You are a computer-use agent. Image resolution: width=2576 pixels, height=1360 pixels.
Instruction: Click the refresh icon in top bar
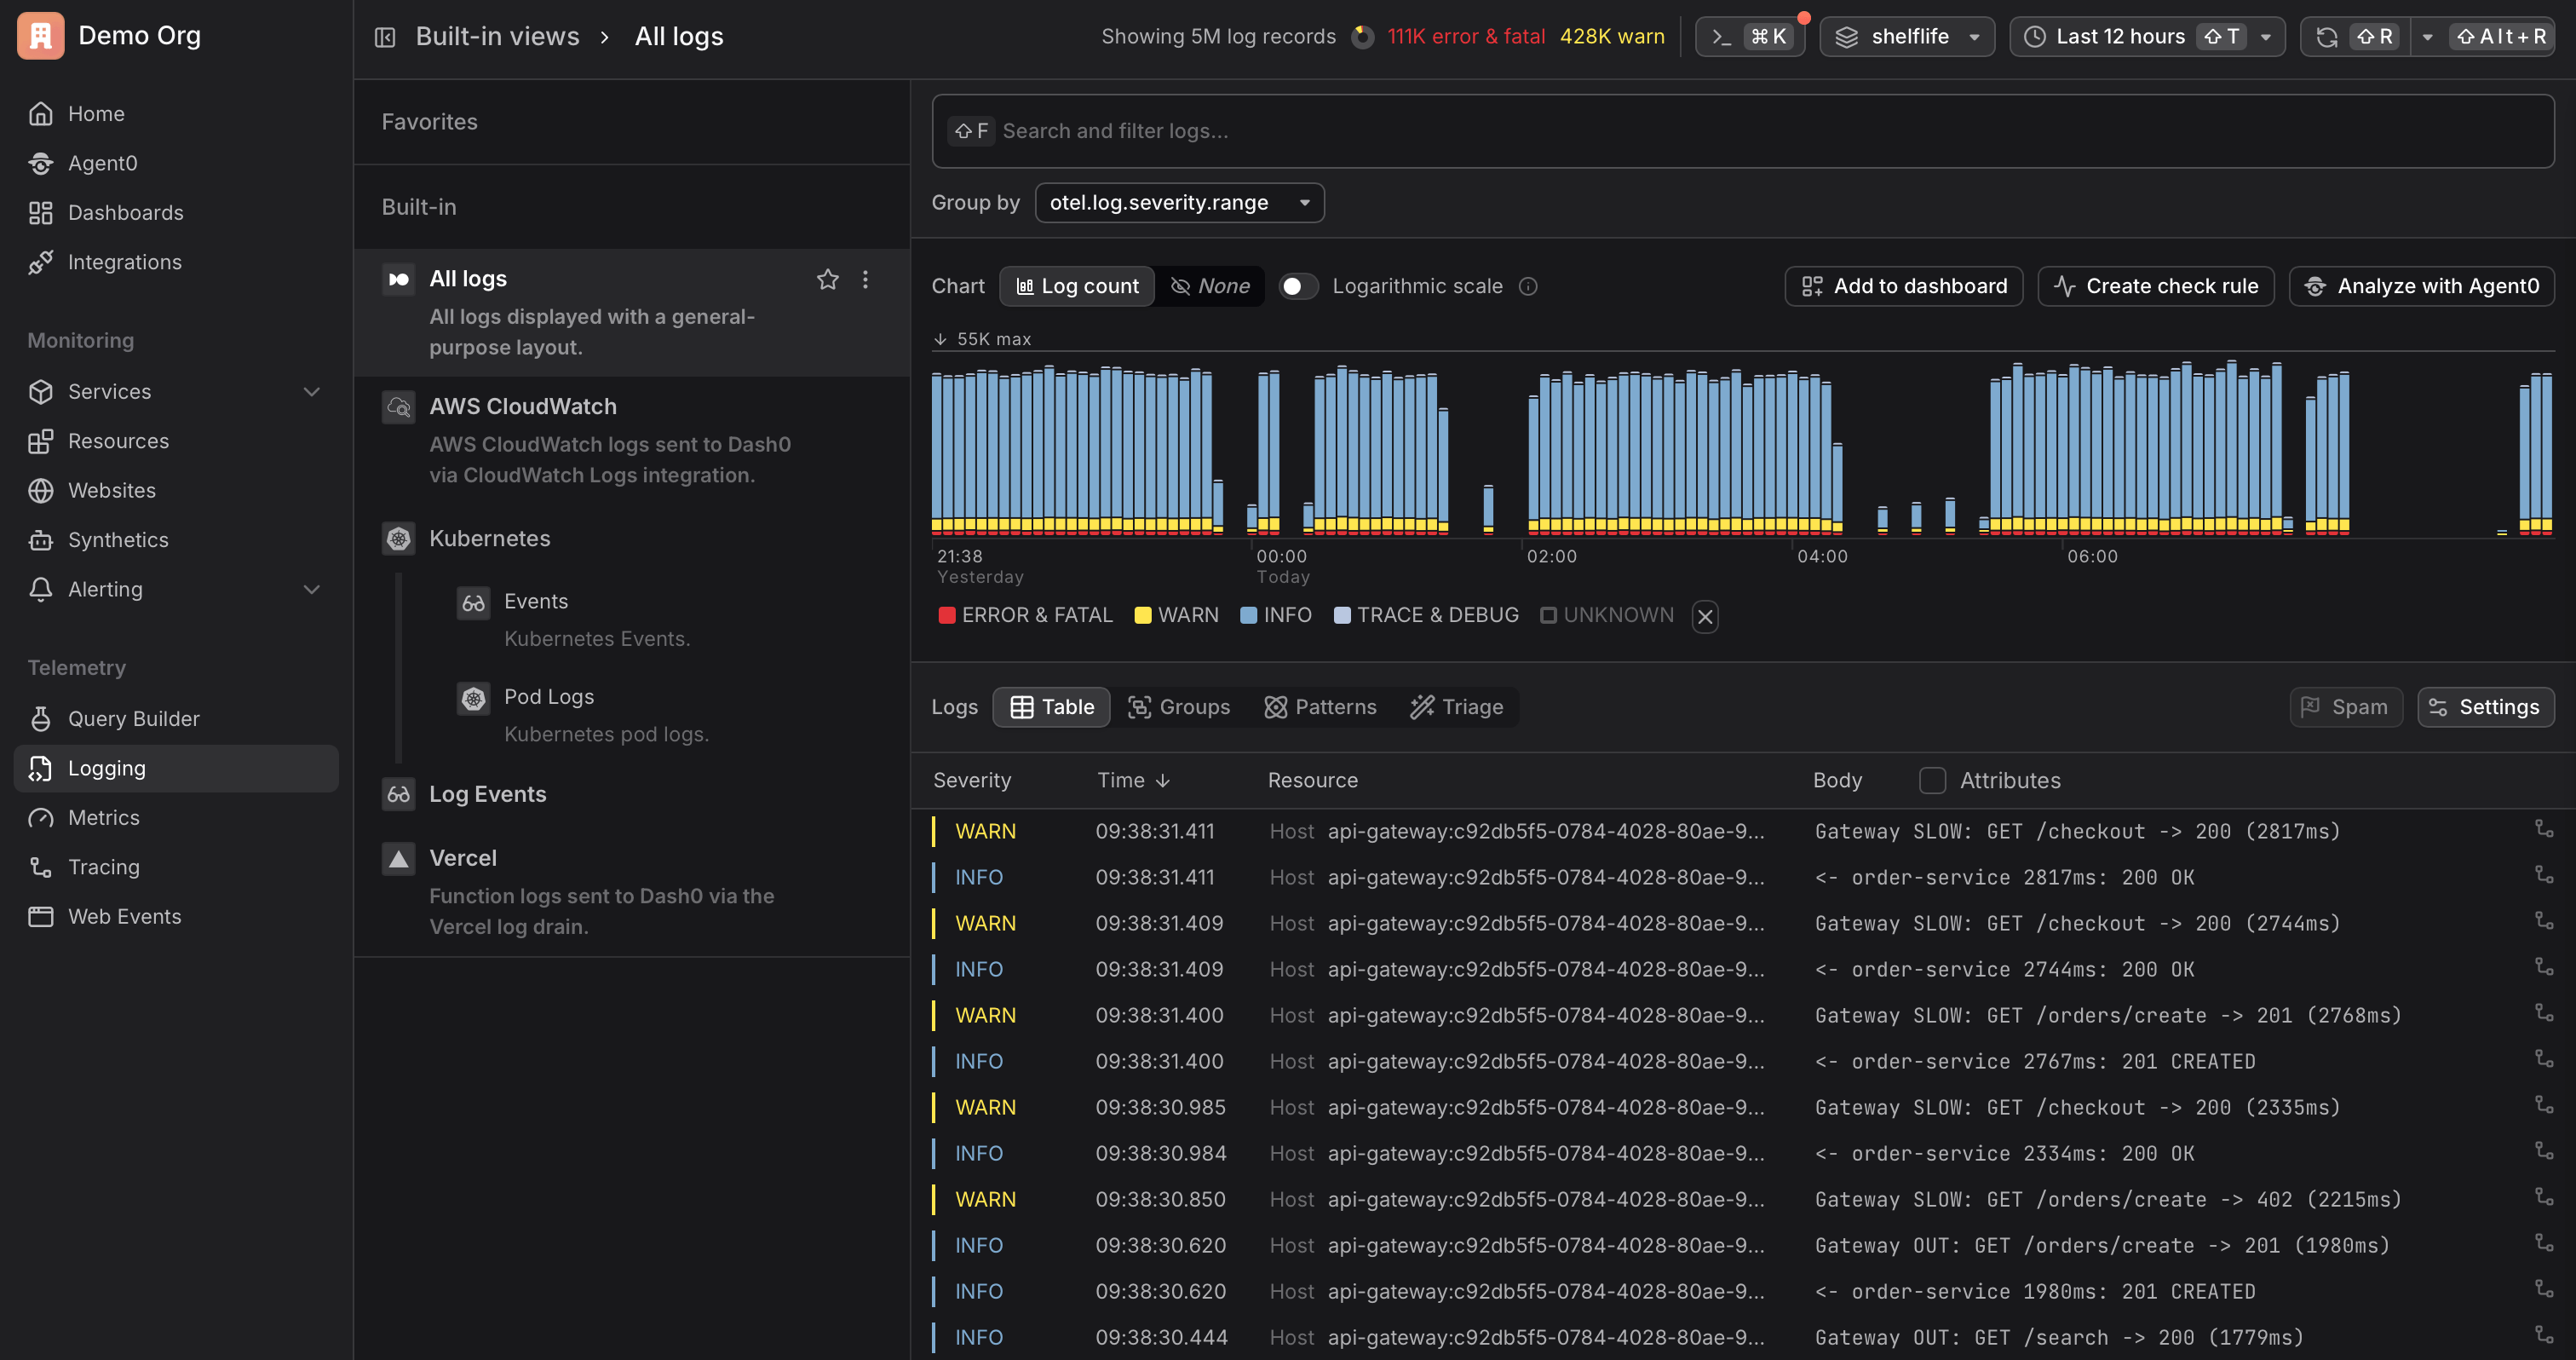point(2327,36)
